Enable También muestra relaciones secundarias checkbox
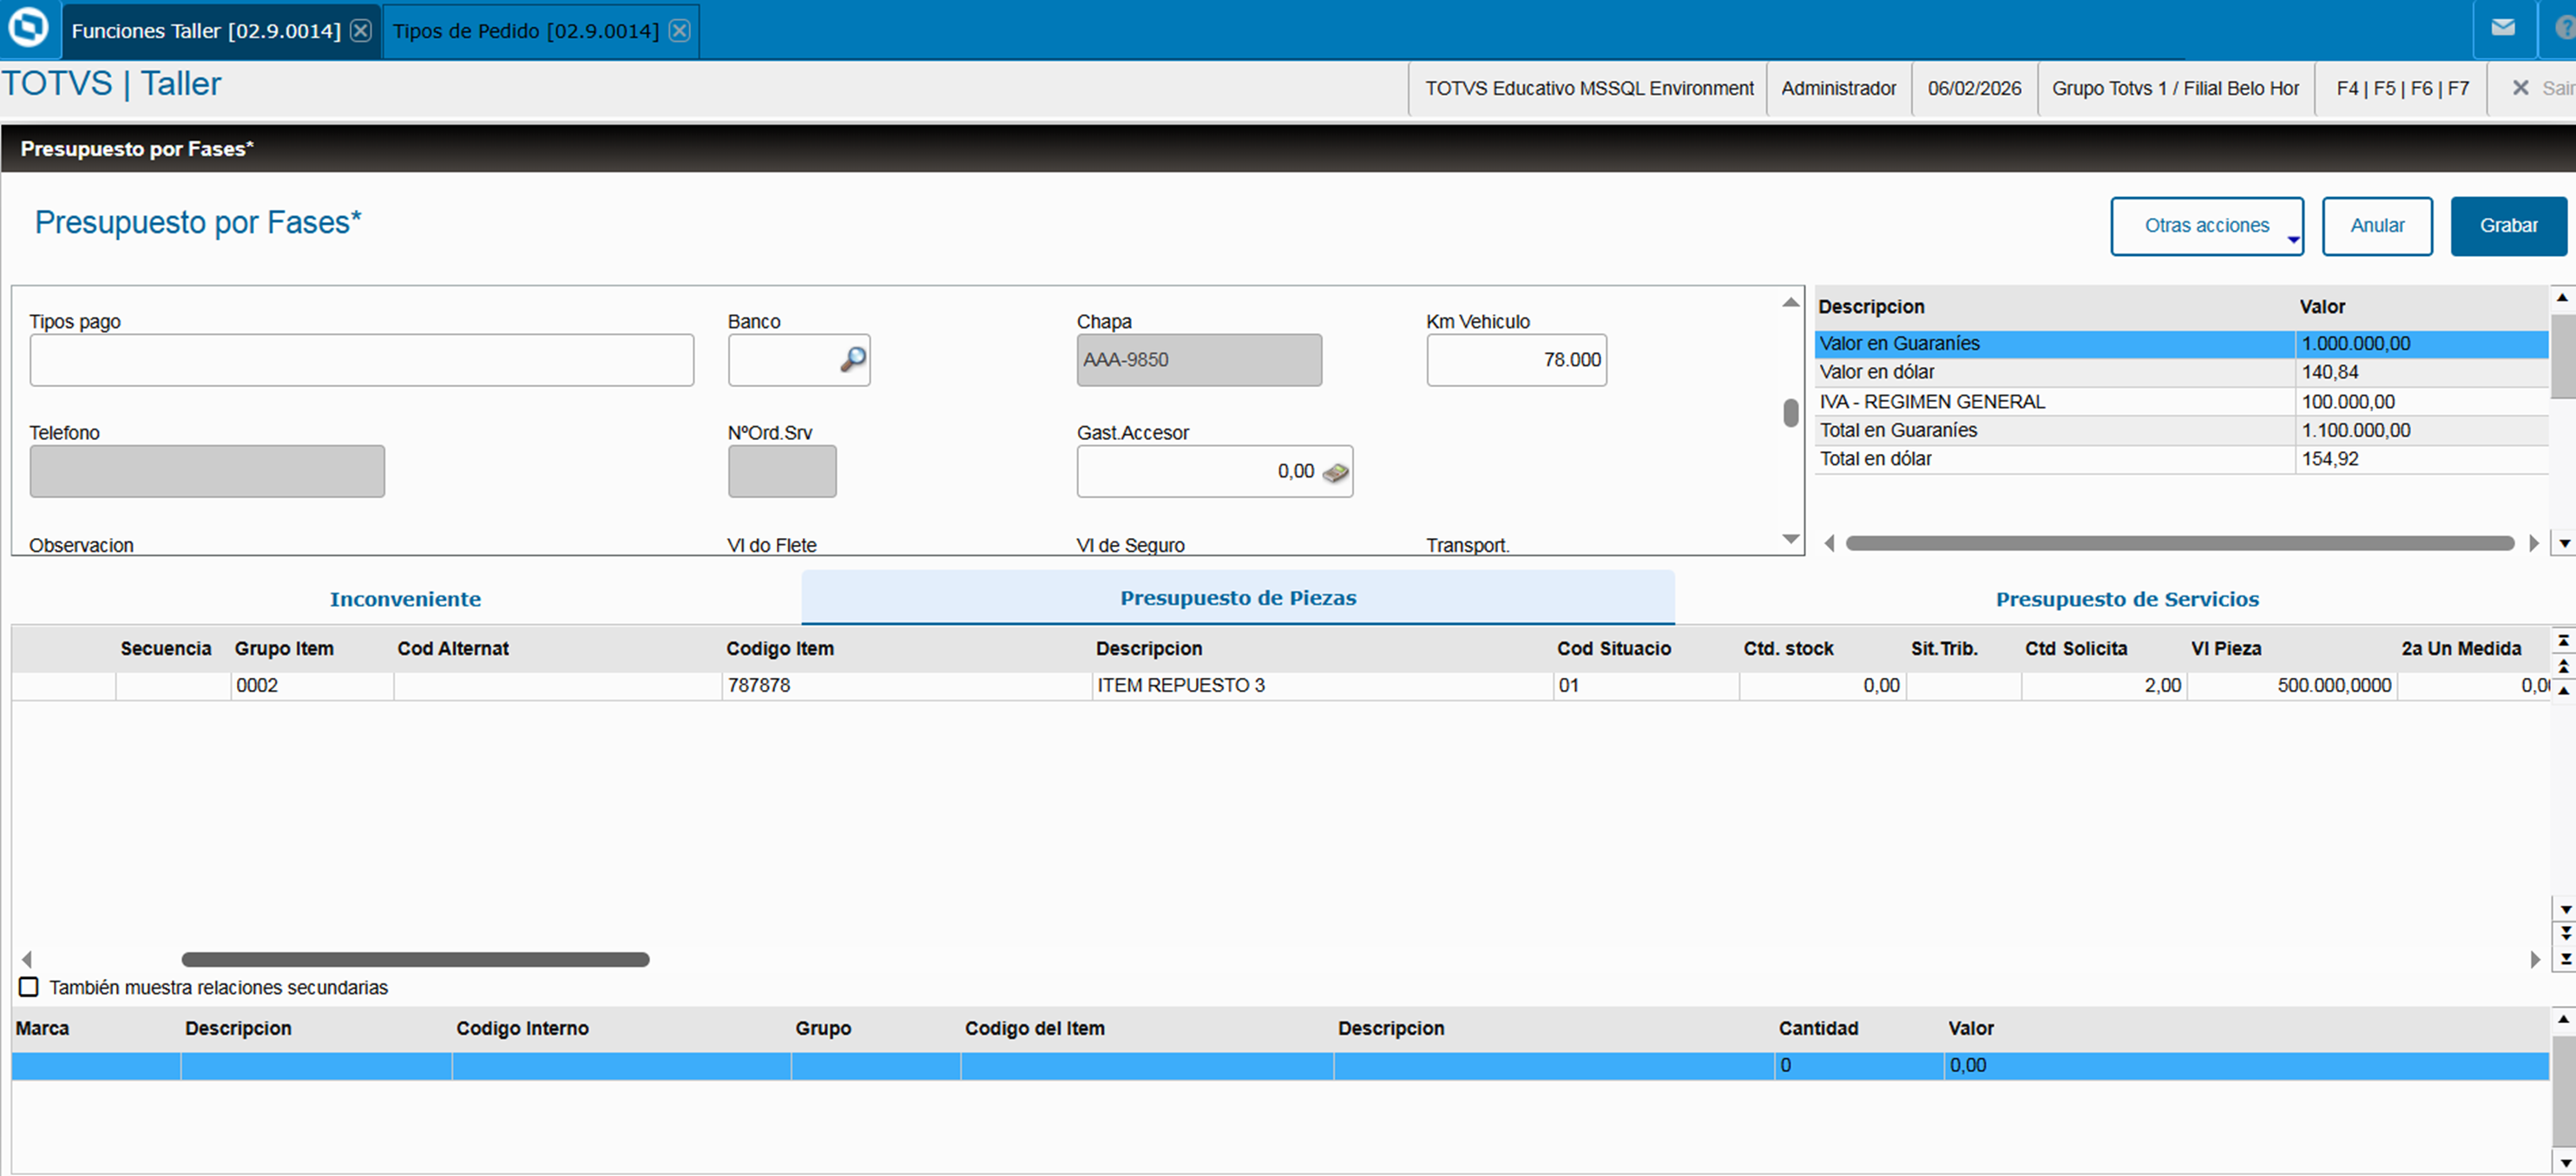The image size is (2576, 1176). point(29,987)
